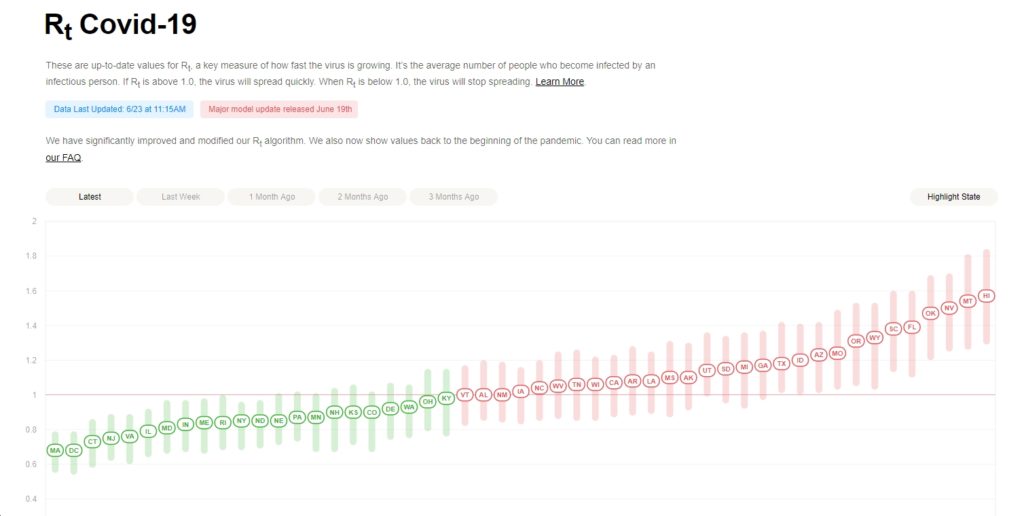Viewport: 1024px width, 516px height.
Task: Select the VT state marker
Action: pyautogui.click(x=464, y=395)
